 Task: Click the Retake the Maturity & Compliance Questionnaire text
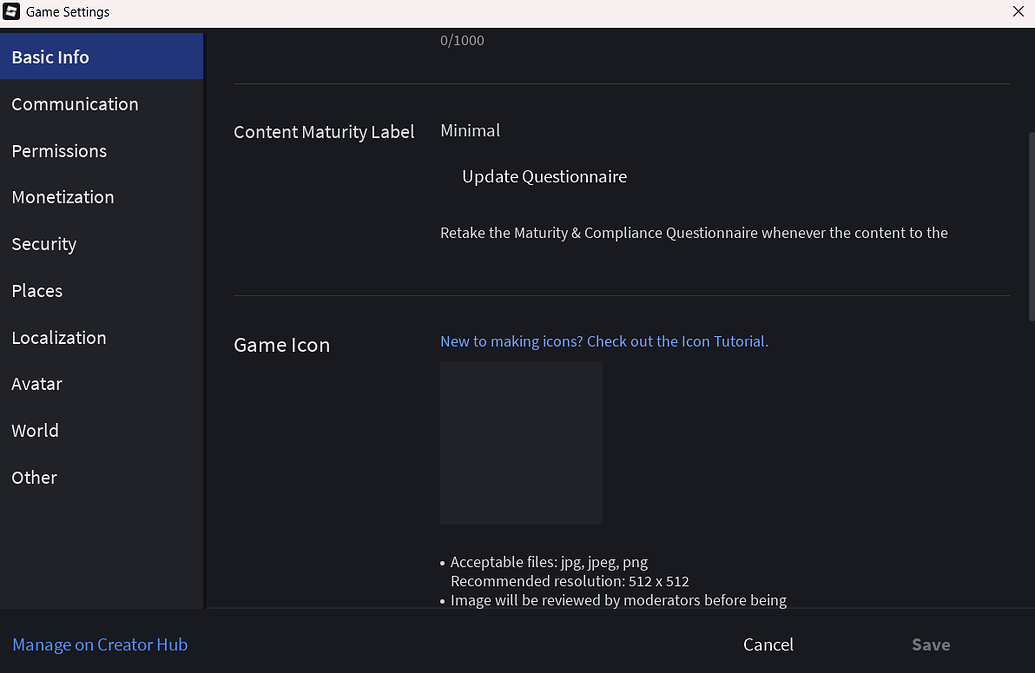pyautogui.click(x=694, y=233)
